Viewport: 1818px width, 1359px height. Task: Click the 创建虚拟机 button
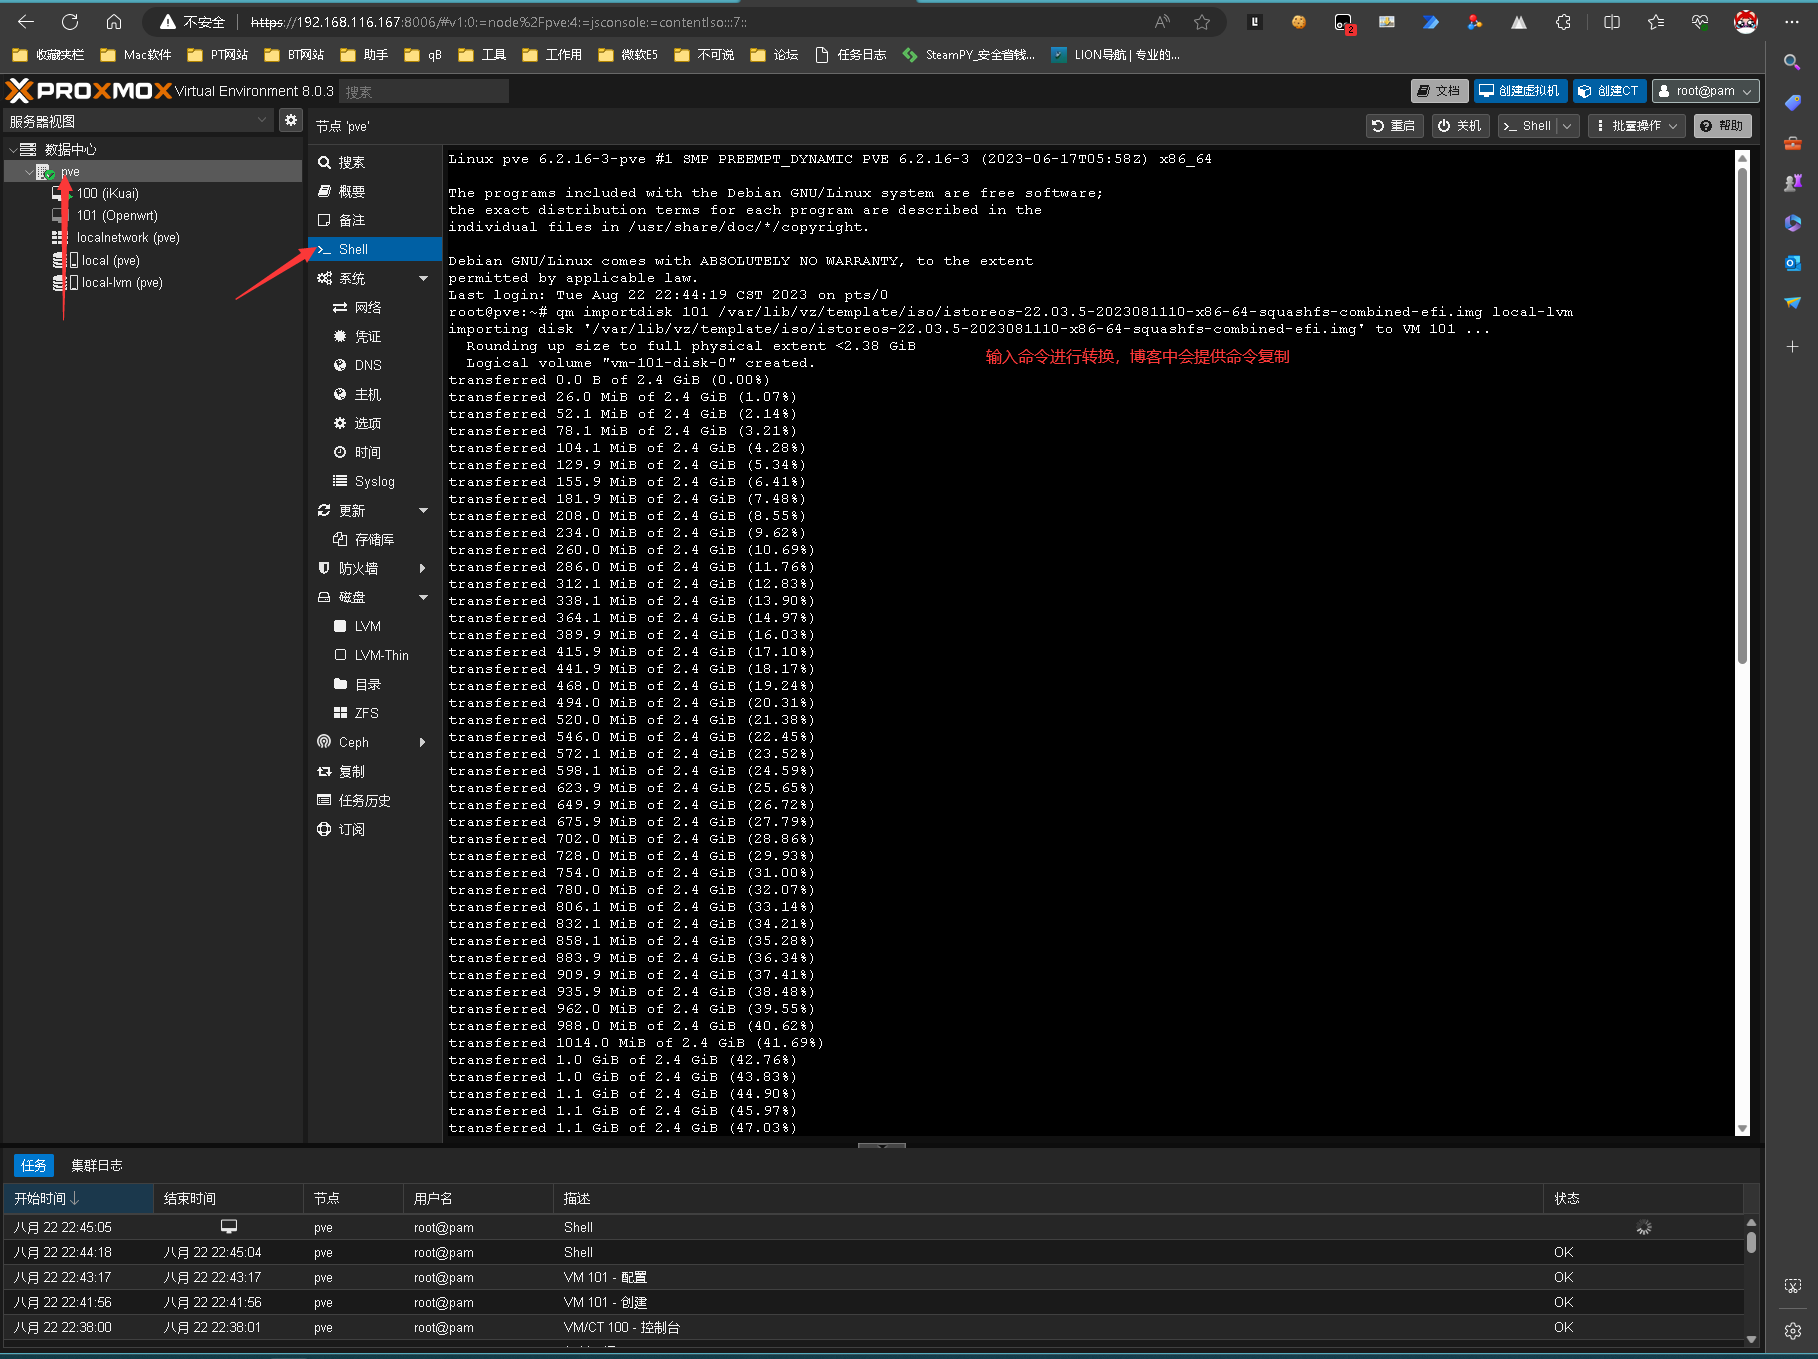click(x=1519, y=91)
